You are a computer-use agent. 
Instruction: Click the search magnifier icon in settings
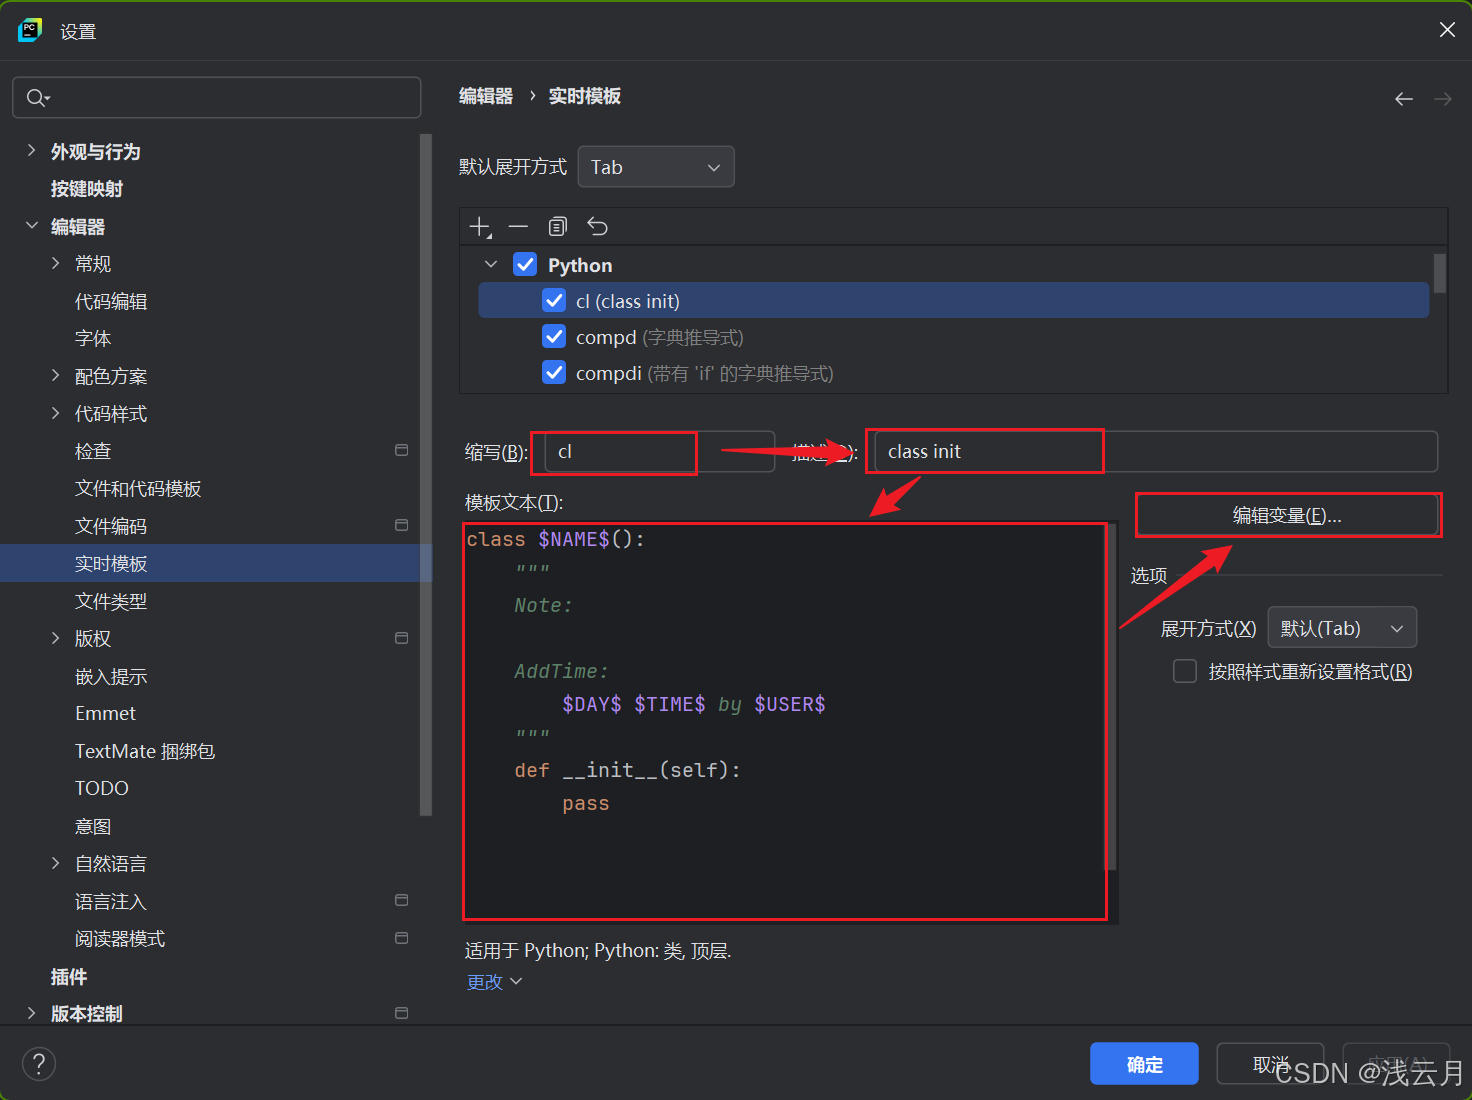38,97
